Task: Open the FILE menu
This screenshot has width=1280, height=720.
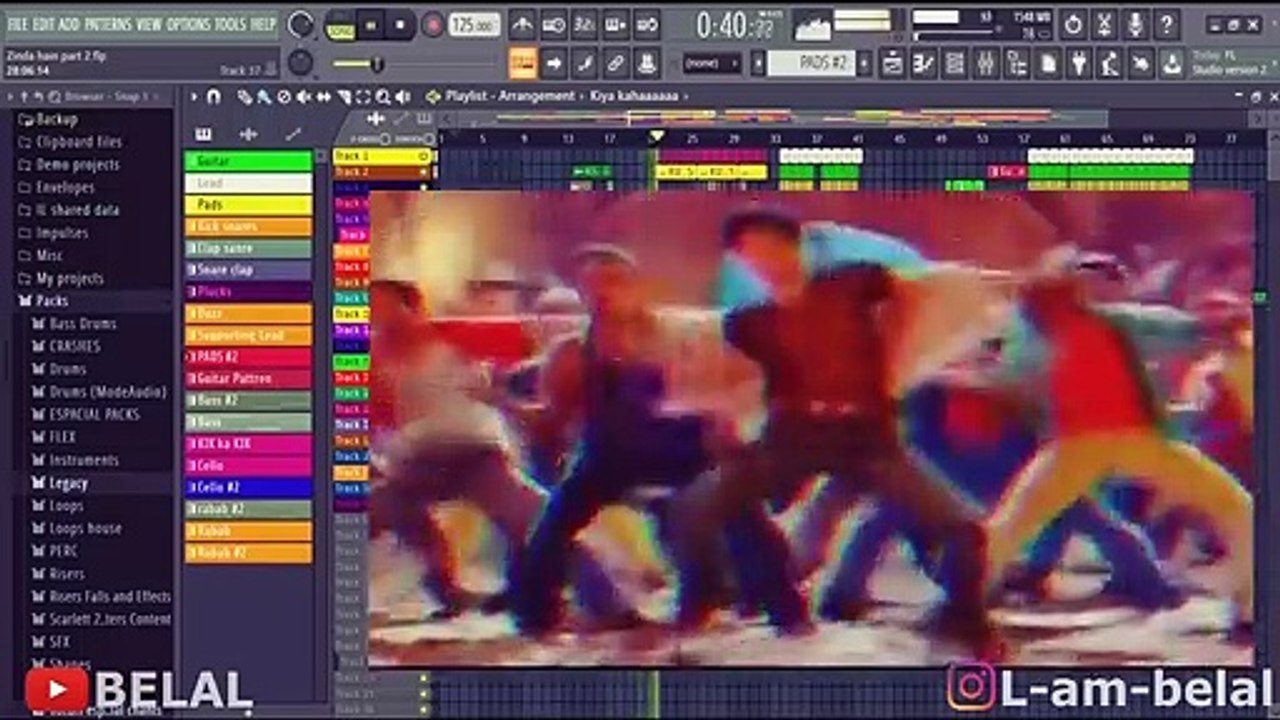Action: 18,23
